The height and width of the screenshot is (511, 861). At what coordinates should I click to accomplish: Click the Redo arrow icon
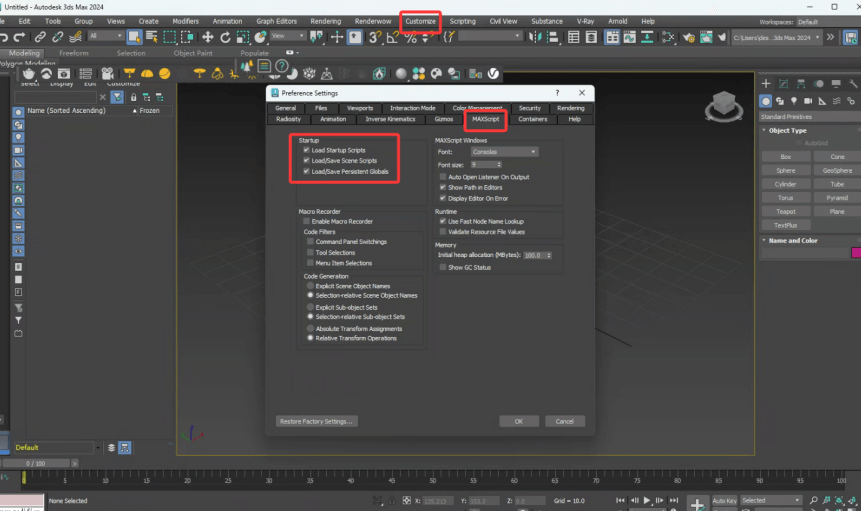19,37
